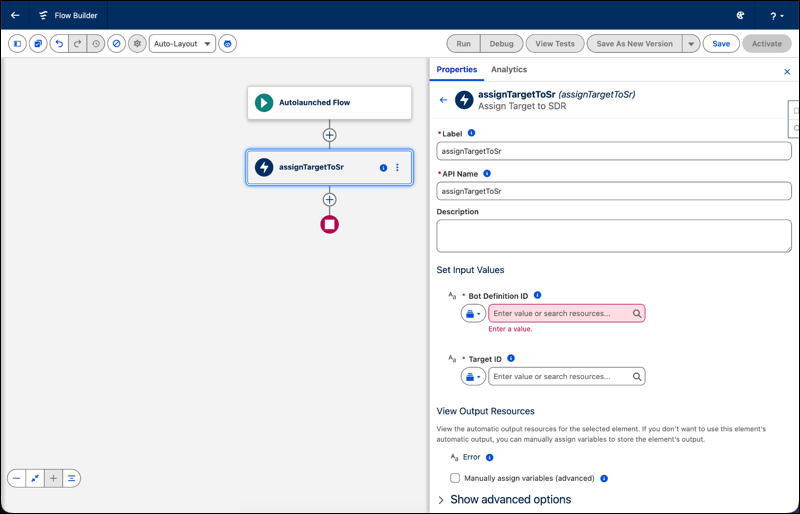The image size is (800, 514).
Task: Click the Bot Definition ID value field
Action: pos(566,313)
